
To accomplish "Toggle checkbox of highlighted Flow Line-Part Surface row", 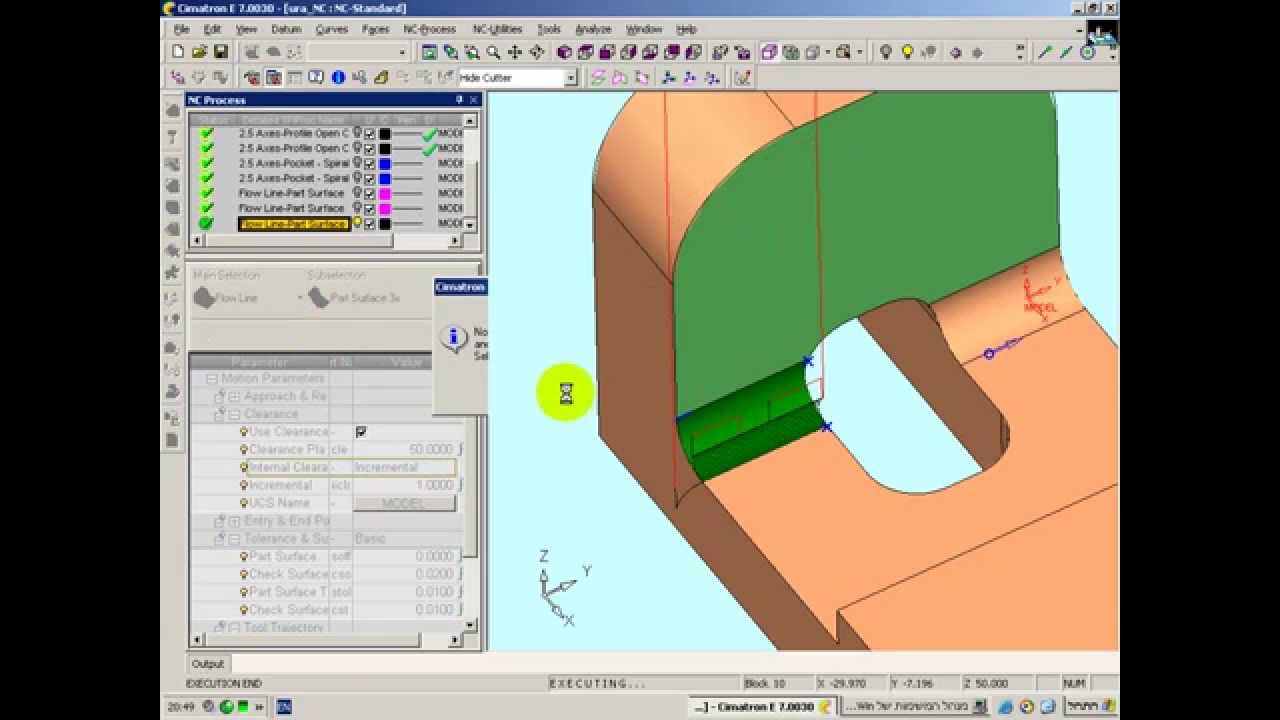I will coord(370,223).
